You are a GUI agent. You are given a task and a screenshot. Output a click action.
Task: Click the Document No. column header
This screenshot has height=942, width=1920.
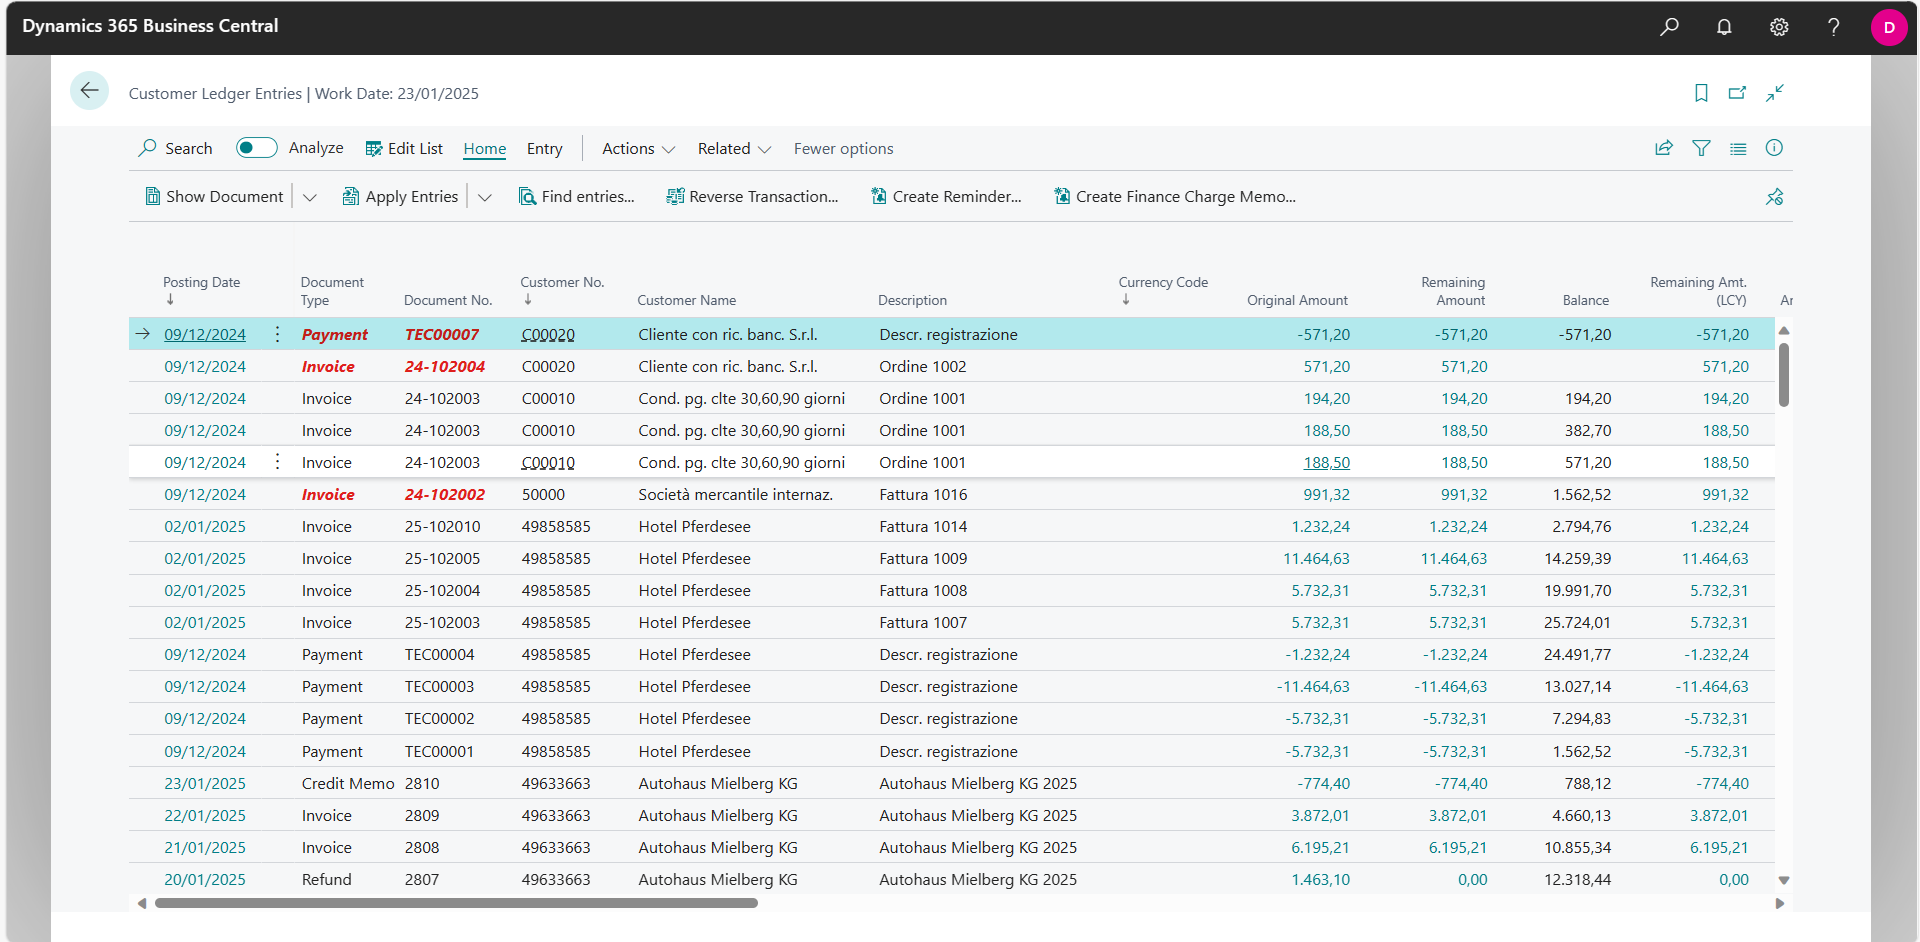[x=448, y=300]
